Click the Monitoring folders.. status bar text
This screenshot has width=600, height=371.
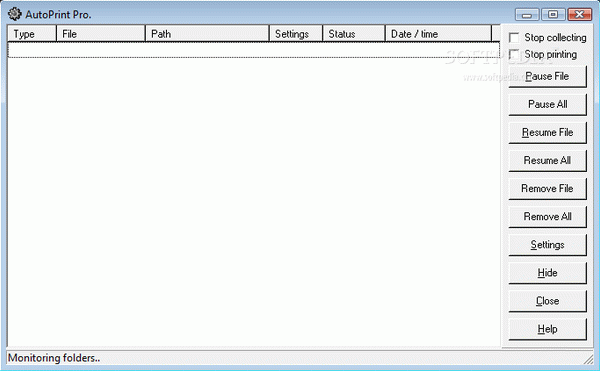point(54,358)
